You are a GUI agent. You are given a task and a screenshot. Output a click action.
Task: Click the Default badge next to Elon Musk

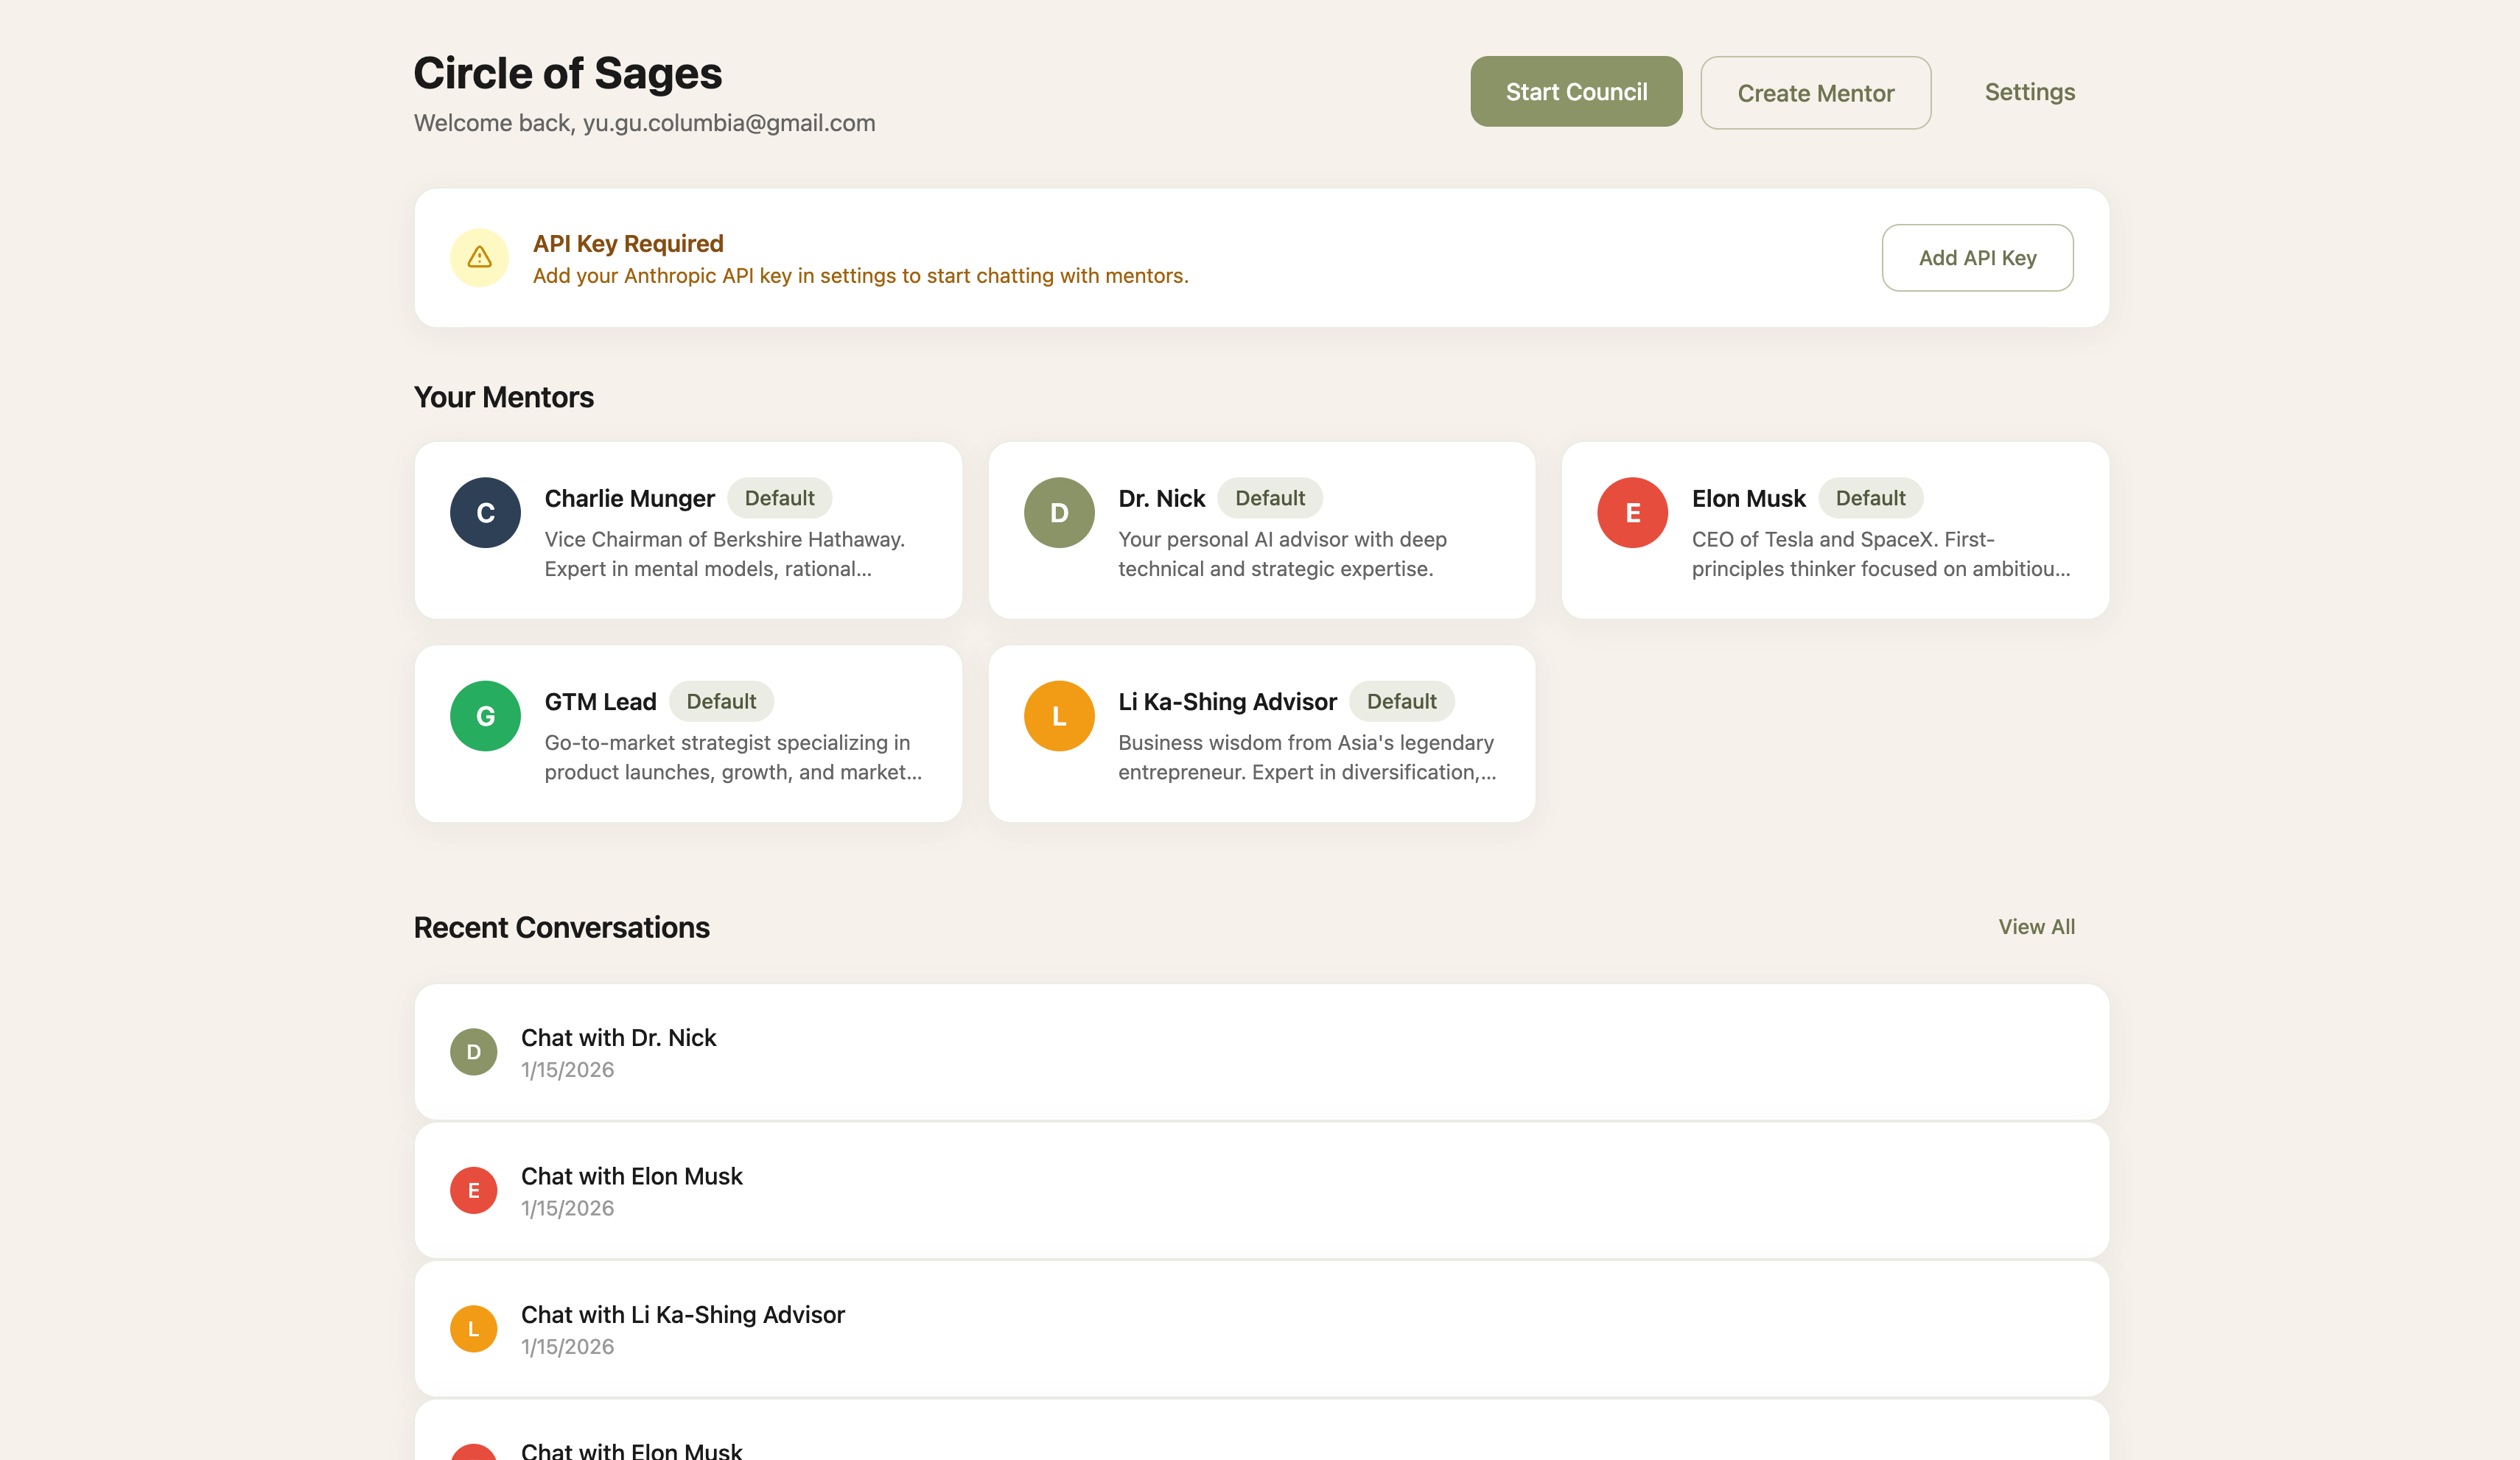[1870, 498]
